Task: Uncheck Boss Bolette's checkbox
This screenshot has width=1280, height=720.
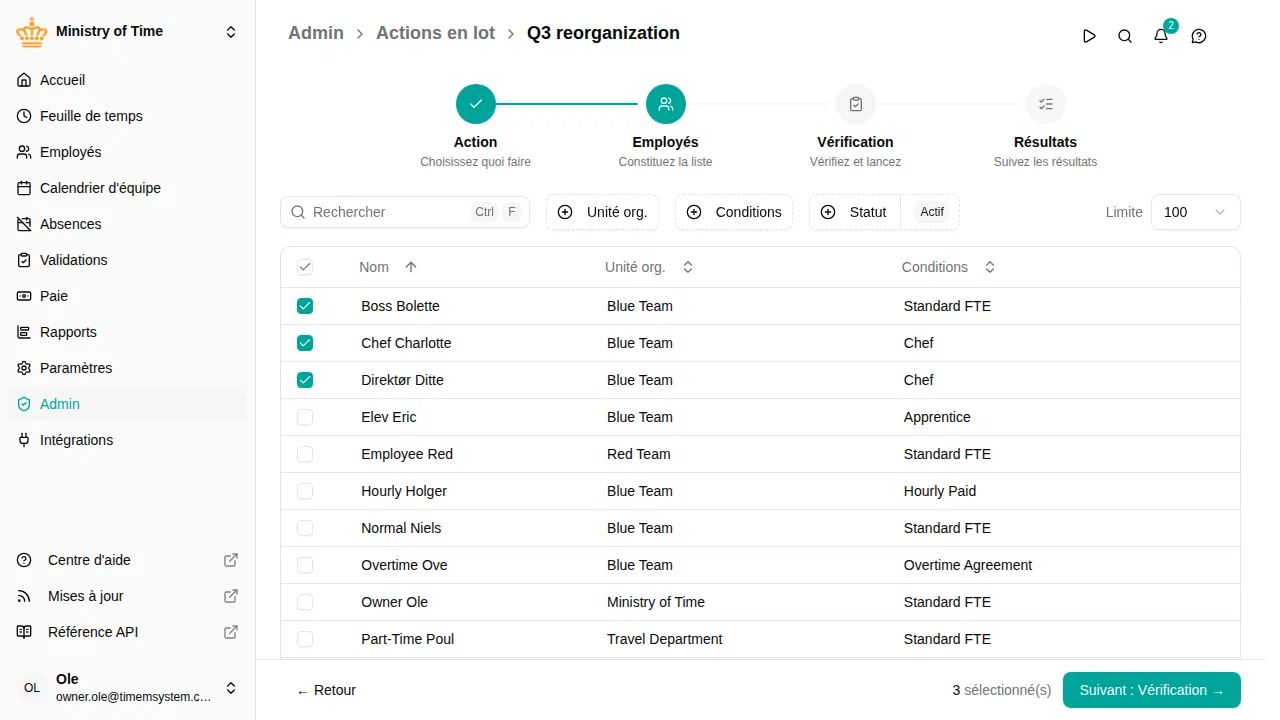Action: pos(305,306)
